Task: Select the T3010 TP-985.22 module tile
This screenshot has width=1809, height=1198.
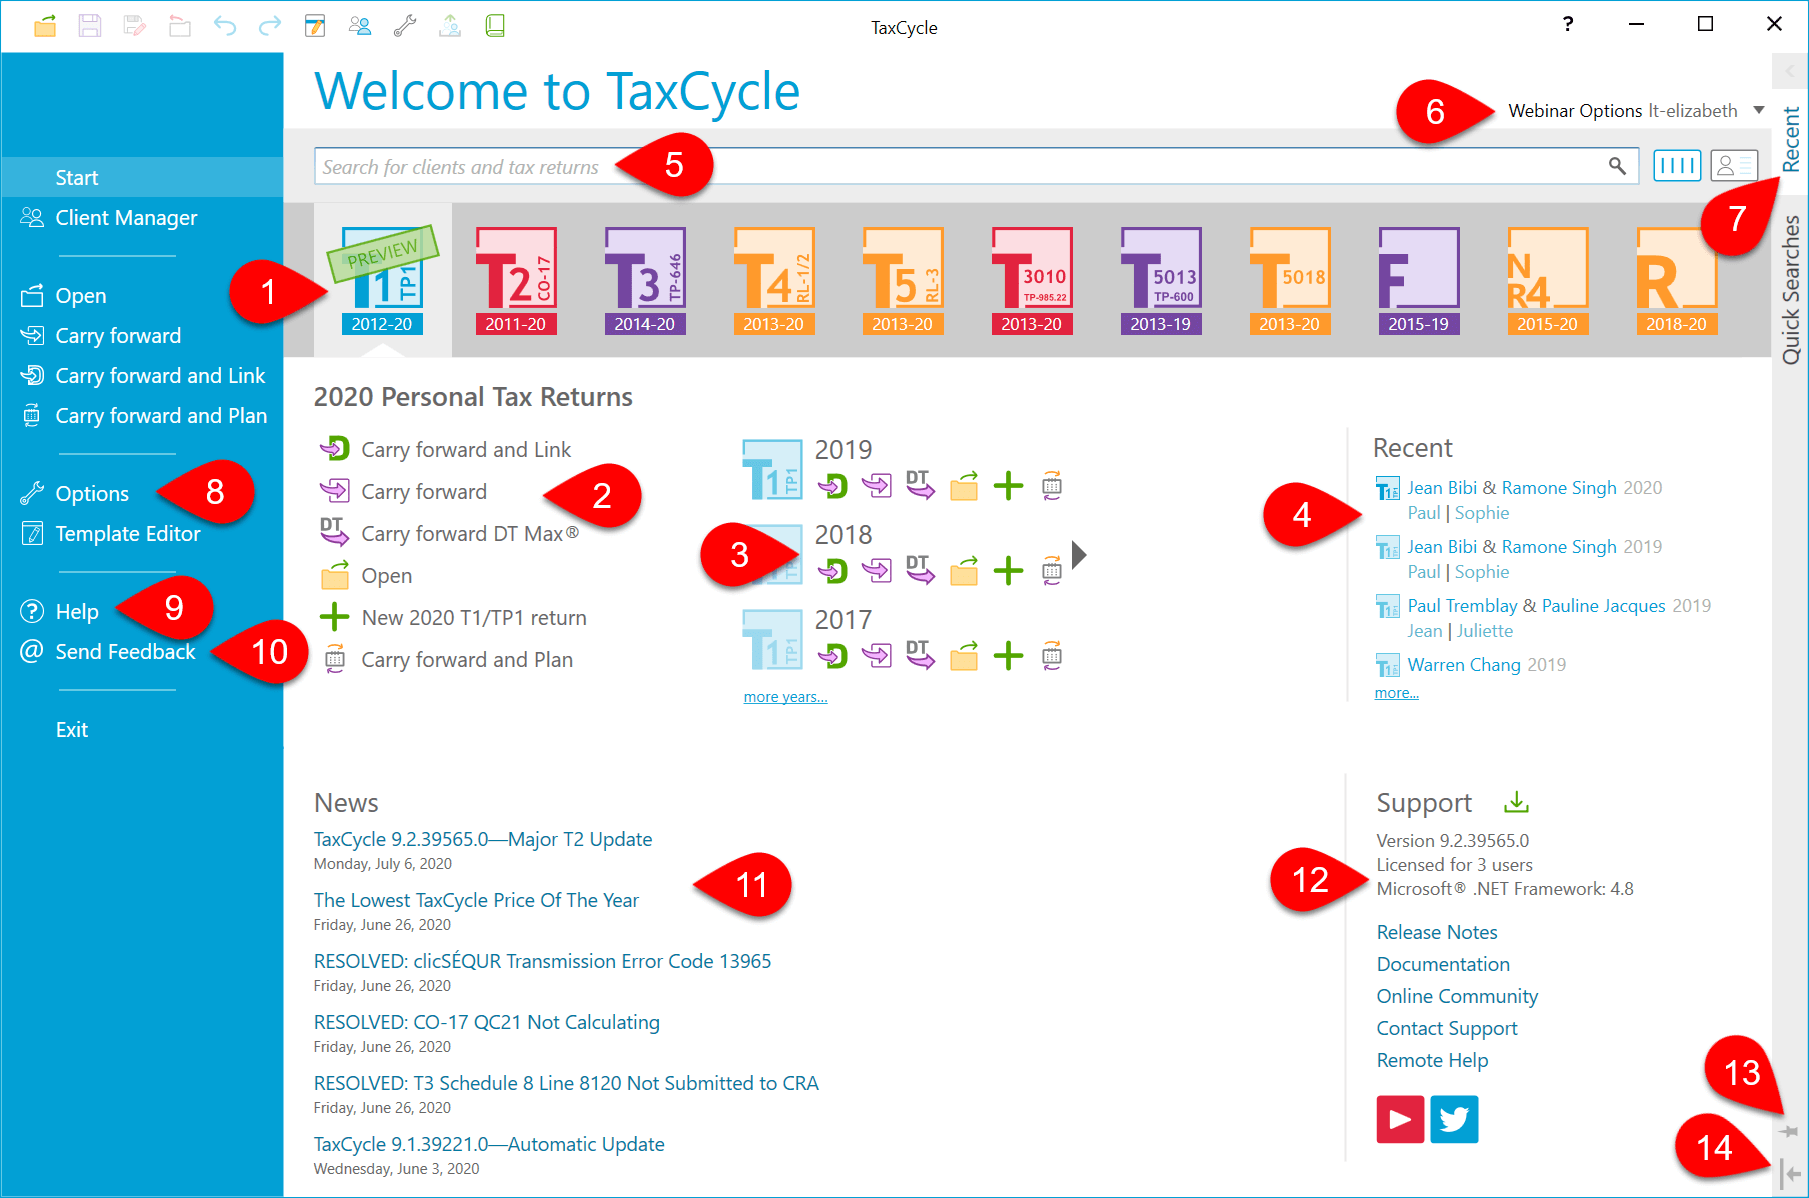Action: pyautogui.click(x=1031, y=281)
